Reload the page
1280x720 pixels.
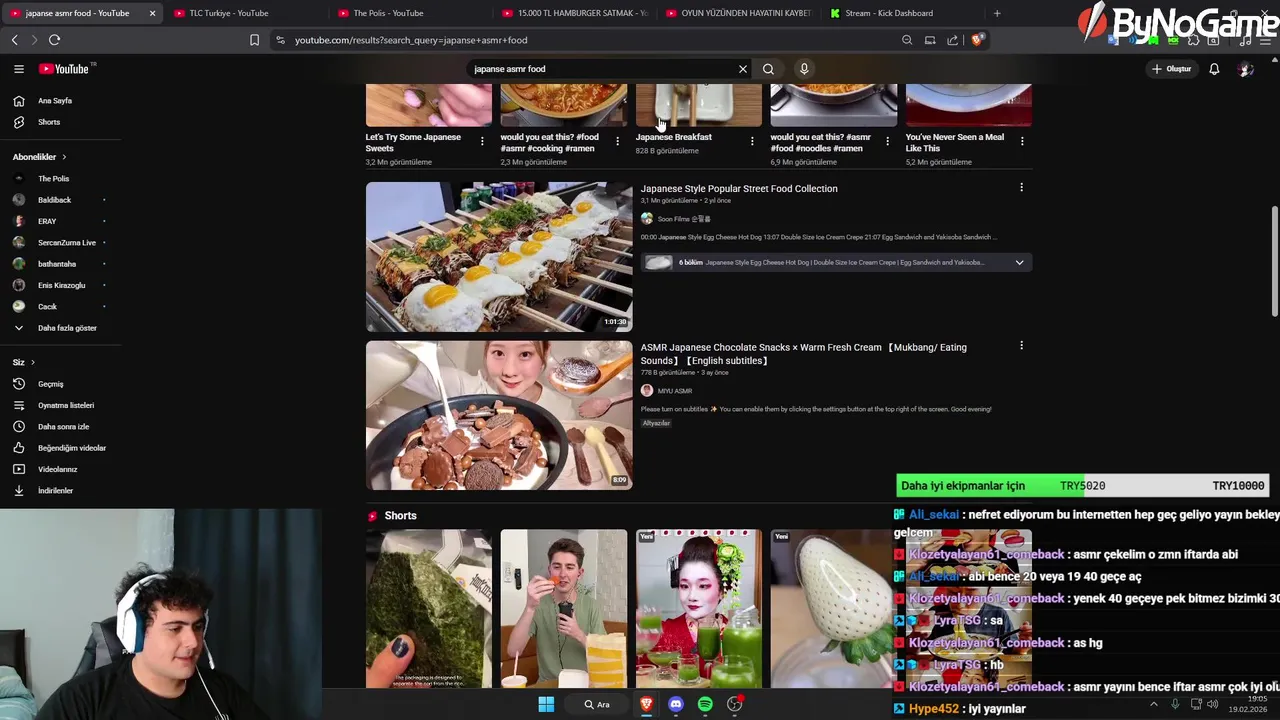54,40
